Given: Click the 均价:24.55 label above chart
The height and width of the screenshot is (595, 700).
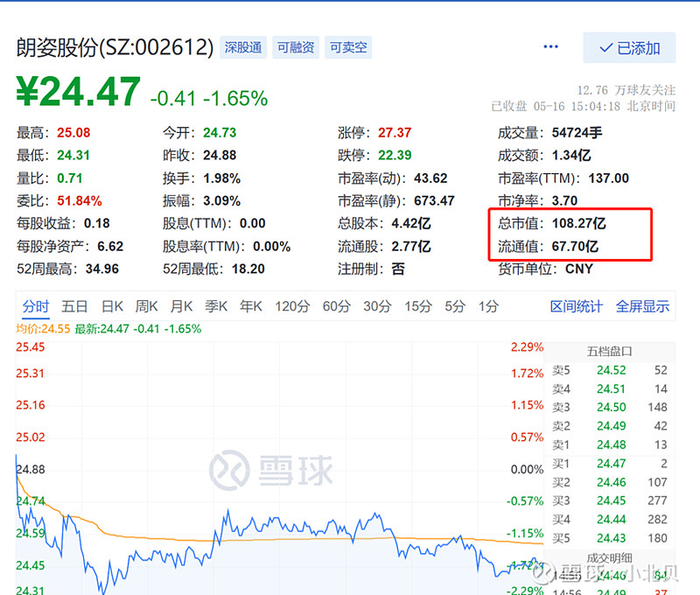Looking at the screenshot, I should [x=43, y=329].
